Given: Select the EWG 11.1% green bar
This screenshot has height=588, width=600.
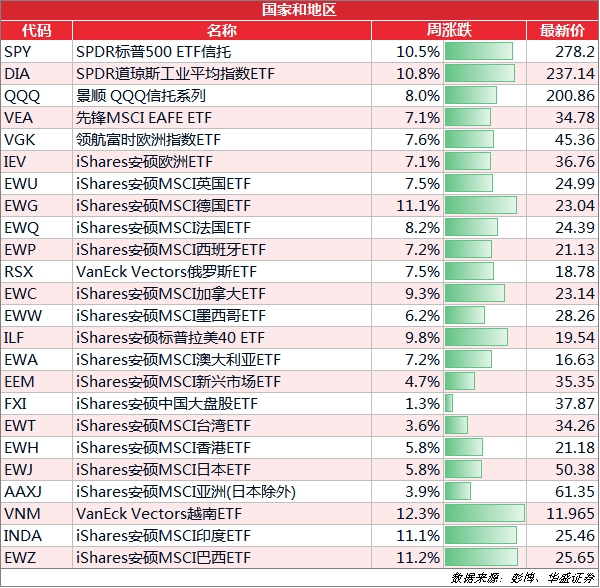Looking at the screenshot, I should (x=481, y=205).
